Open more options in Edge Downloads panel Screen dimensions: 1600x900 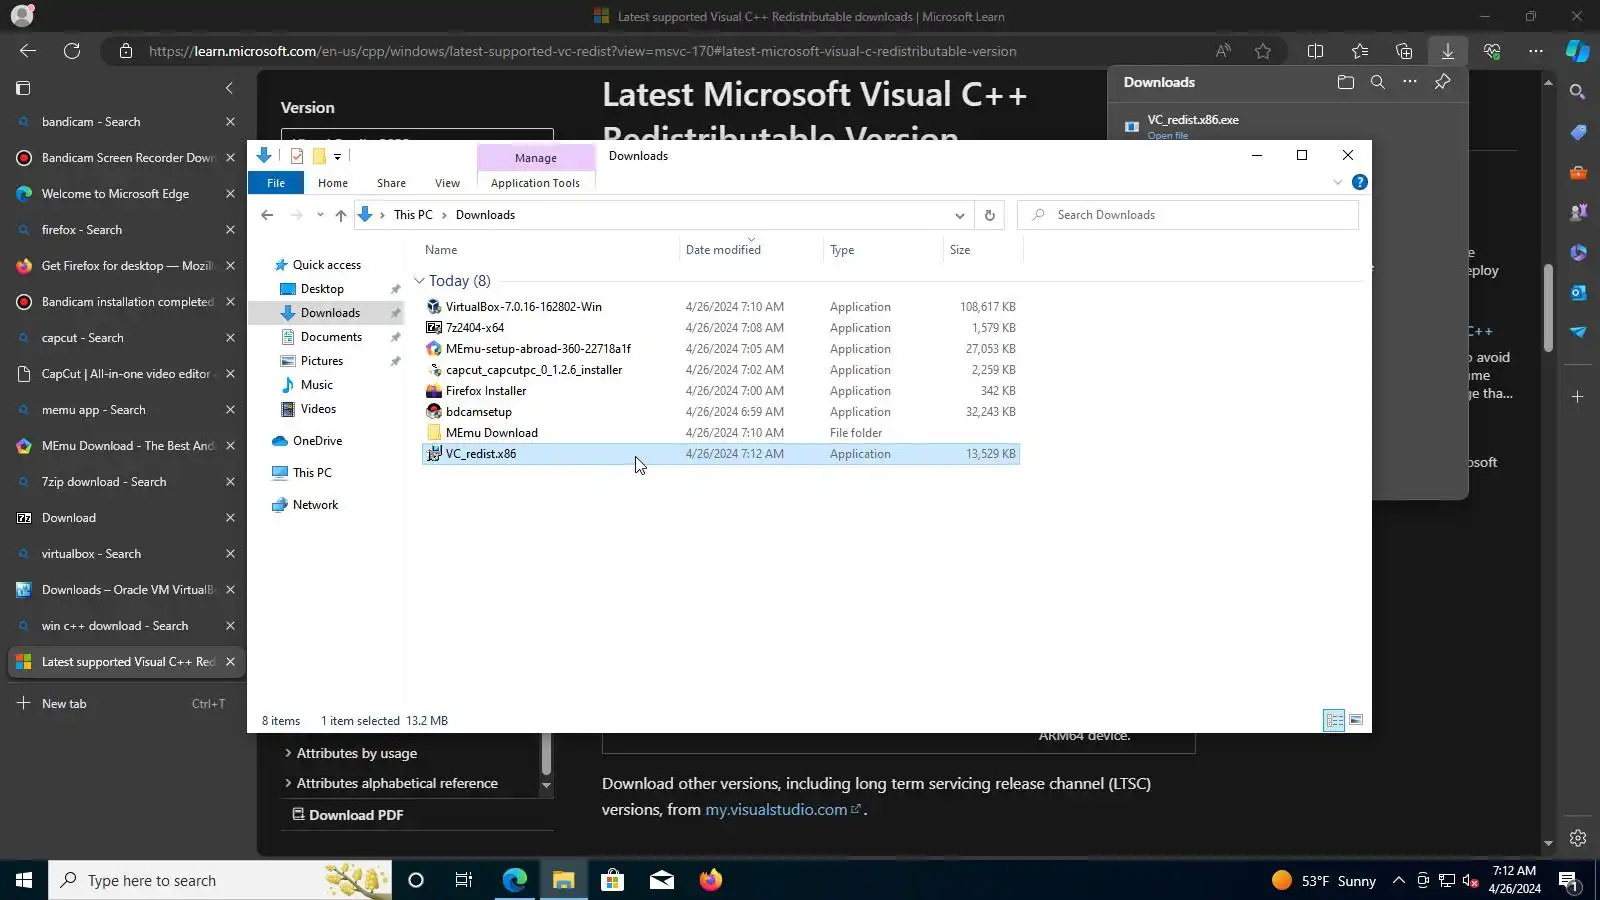[x=1410, y=82]
